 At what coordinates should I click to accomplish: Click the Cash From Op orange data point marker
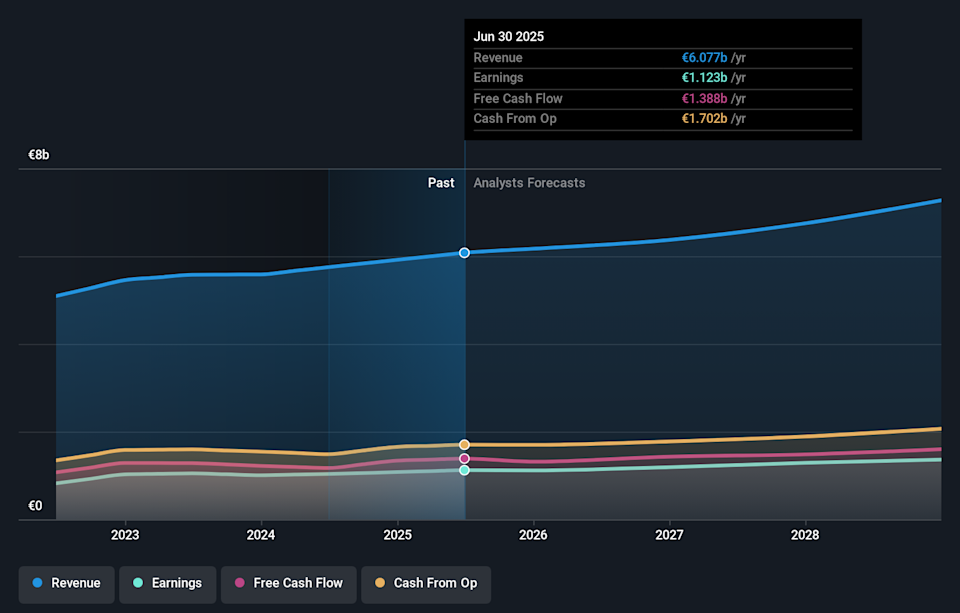(465, 445)
